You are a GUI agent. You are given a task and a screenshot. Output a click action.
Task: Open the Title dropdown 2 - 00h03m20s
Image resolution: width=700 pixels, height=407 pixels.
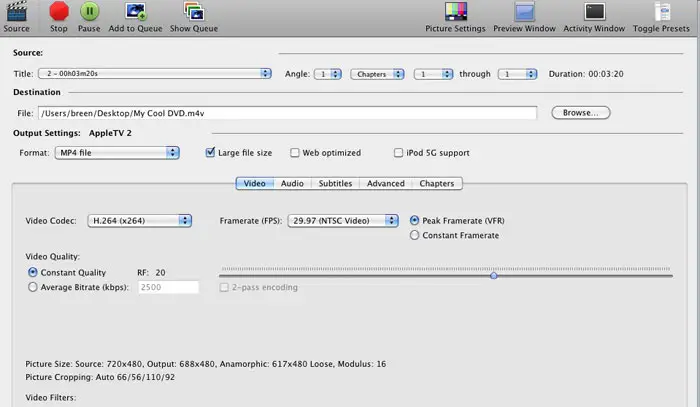(x=154, y=74)
